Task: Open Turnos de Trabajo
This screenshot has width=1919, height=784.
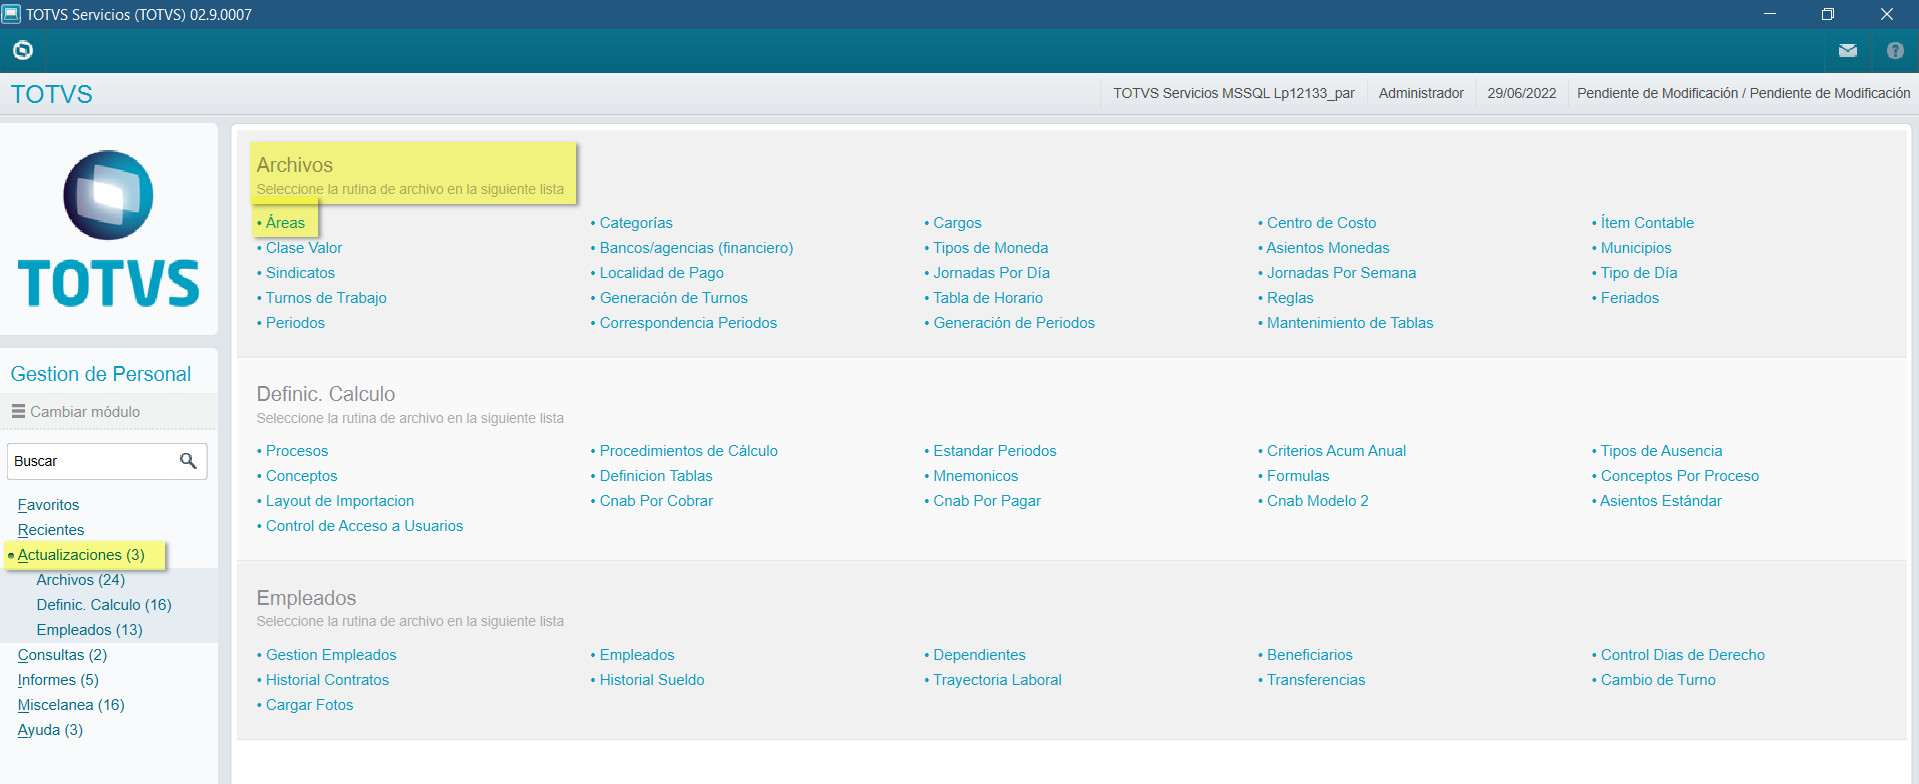Action: coord(326,298)
